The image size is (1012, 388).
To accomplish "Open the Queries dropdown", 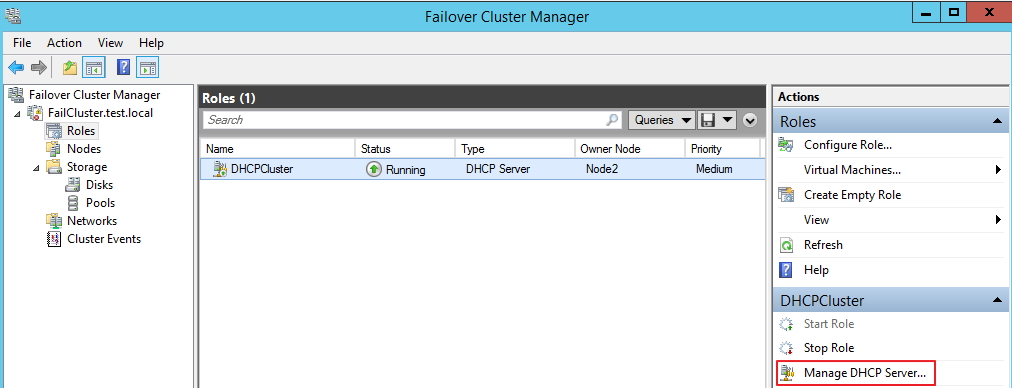I will click(x=662, y=119).
